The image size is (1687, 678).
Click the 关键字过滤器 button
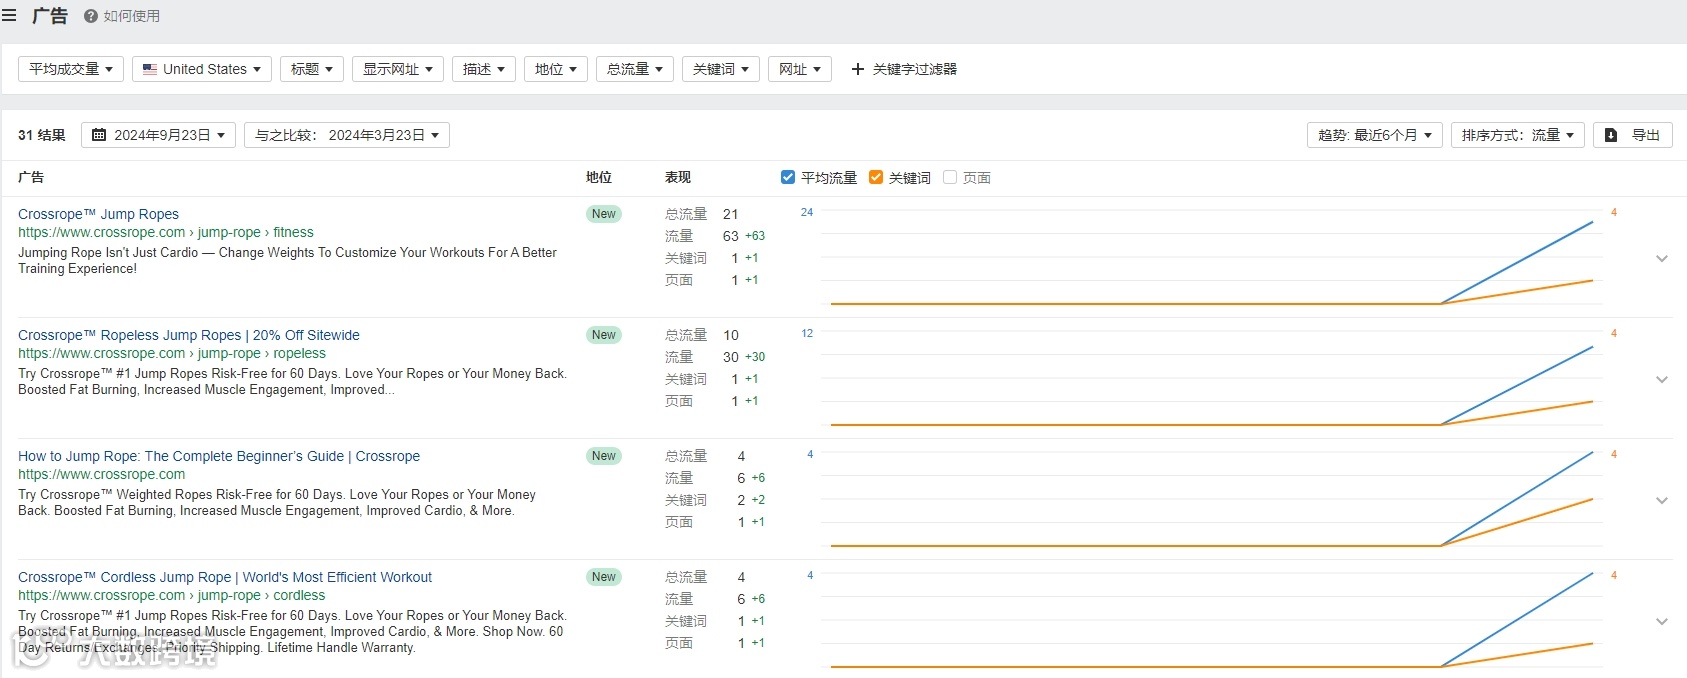904,69
